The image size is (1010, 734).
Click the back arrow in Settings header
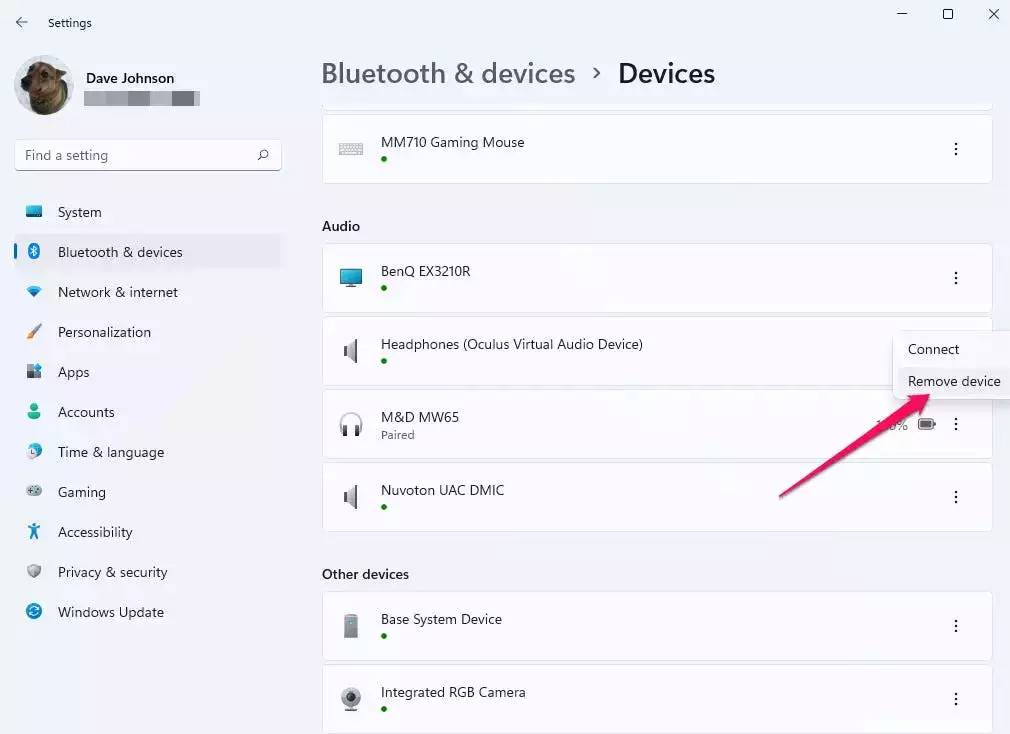point(22,22)
